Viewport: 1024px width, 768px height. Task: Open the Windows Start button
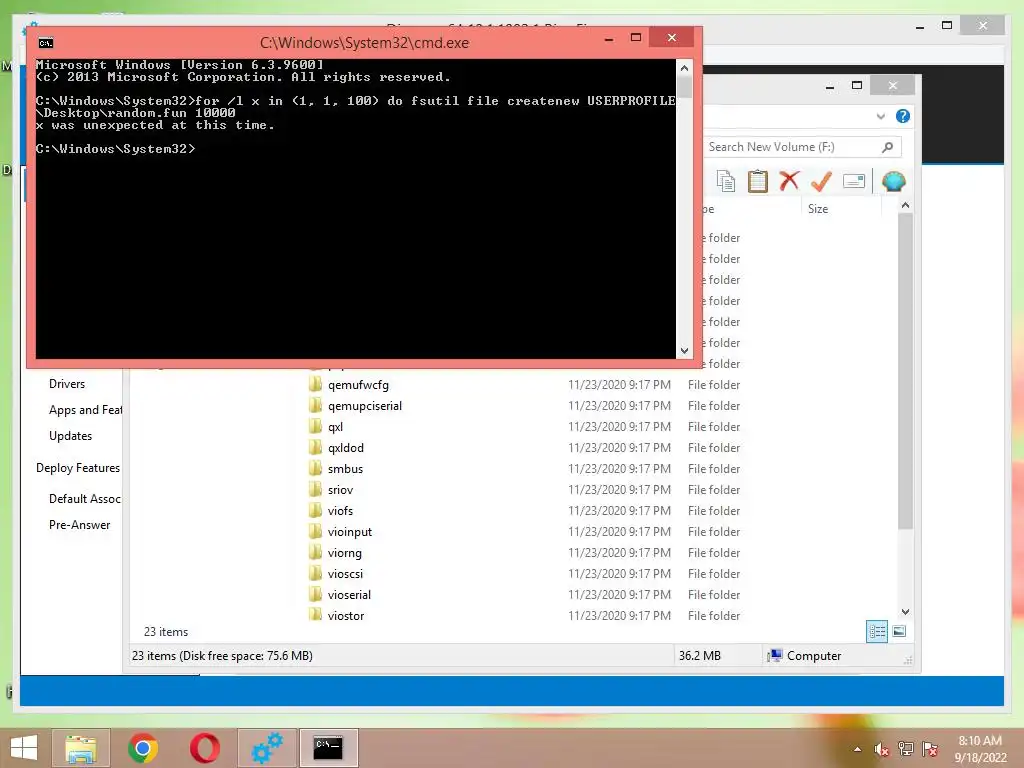pyautogui.click(x=24, y=748)
